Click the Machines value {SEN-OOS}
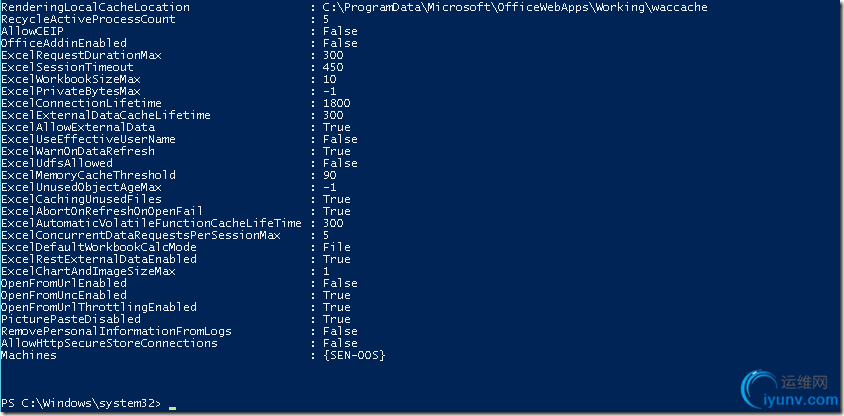Image resolution: width=844 pixels, height=416 pixels. click(354, 355)
